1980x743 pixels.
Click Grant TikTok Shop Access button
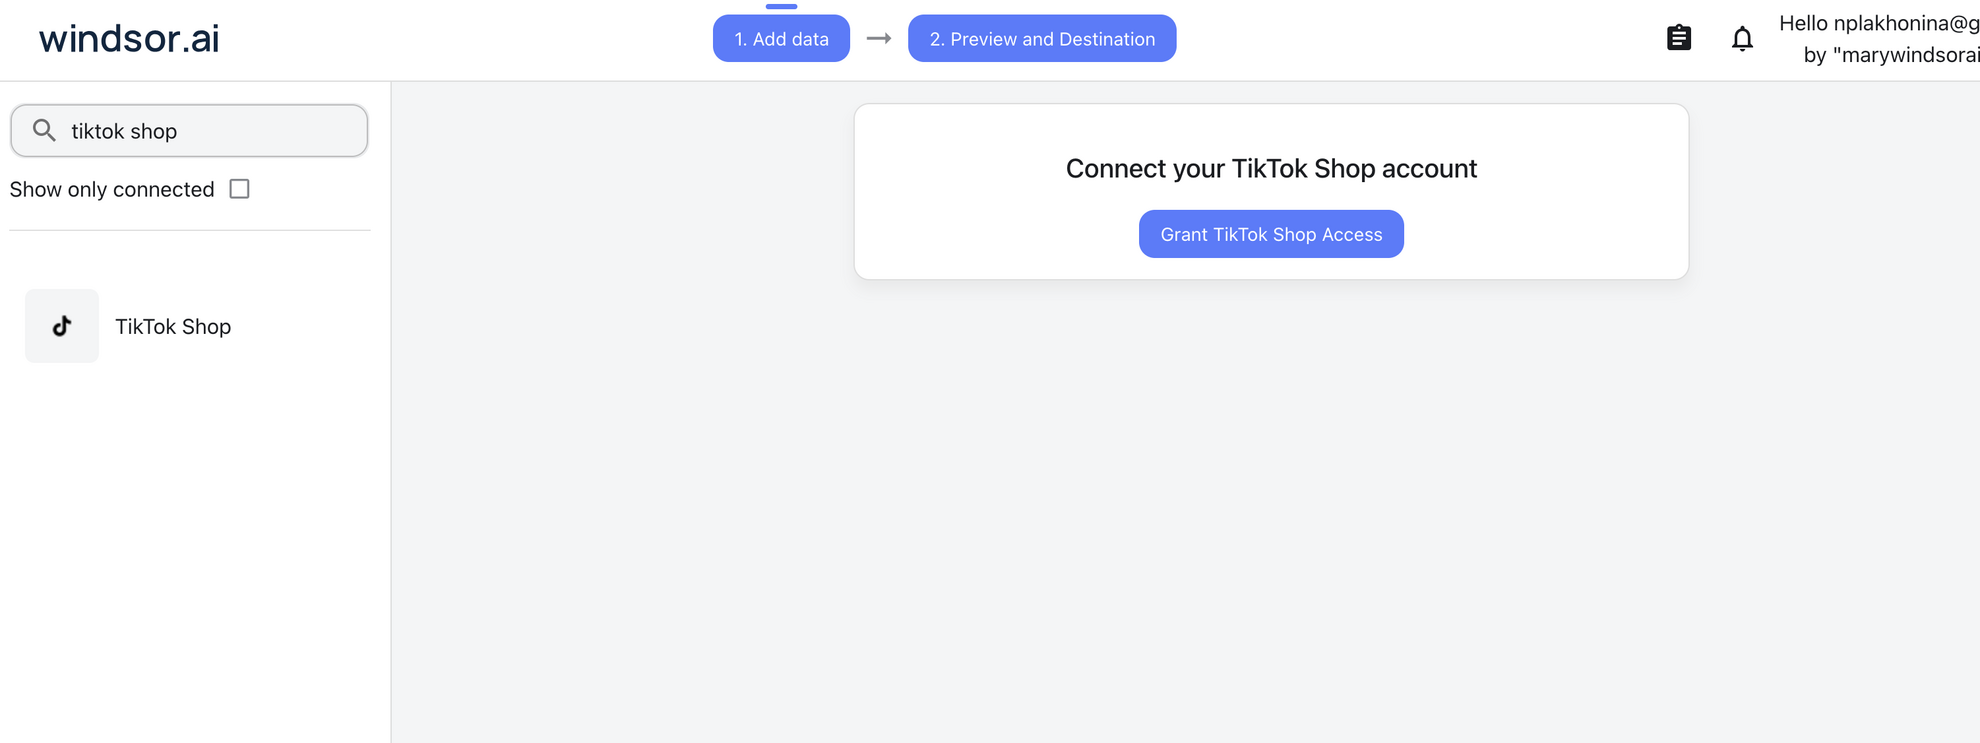pyautogui.click(x=1271, y=234)
